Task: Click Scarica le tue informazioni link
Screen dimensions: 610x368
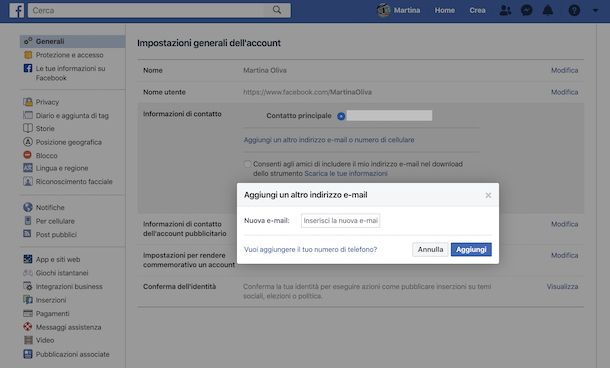Action: [x=346, y=173]
